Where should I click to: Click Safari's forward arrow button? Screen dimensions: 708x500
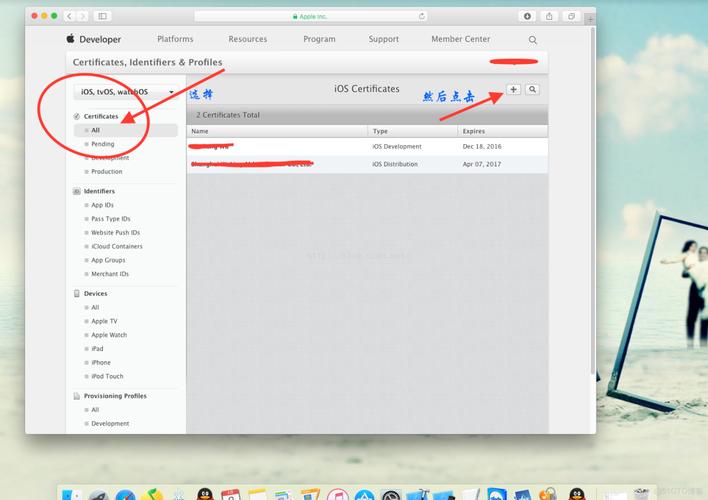click(x=82, y=16)
